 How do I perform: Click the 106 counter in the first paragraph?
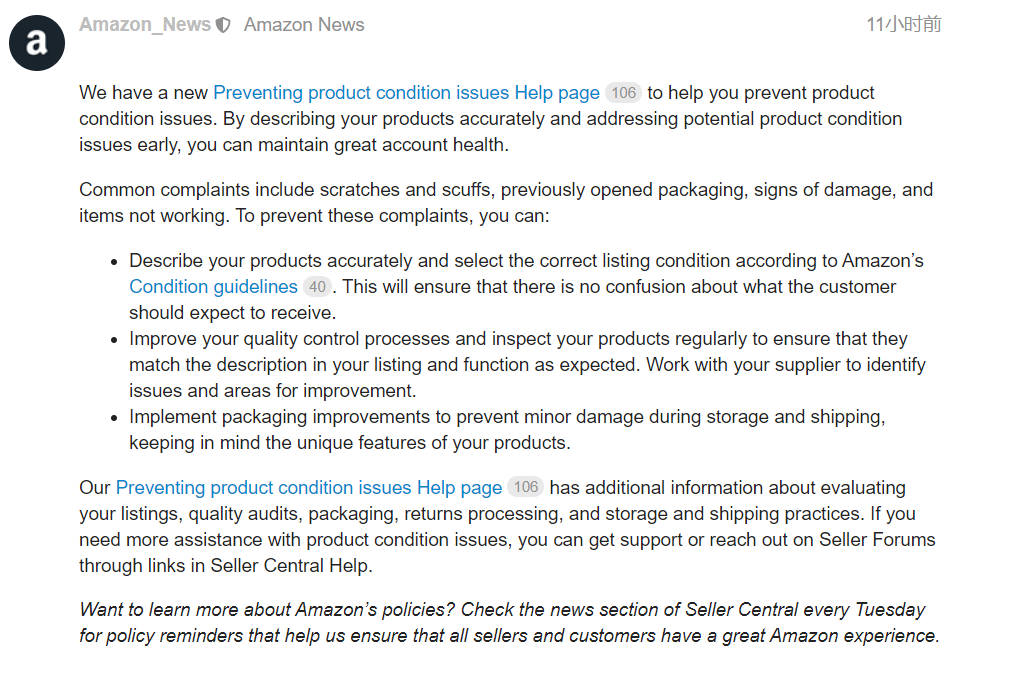[x=623, y=93]
